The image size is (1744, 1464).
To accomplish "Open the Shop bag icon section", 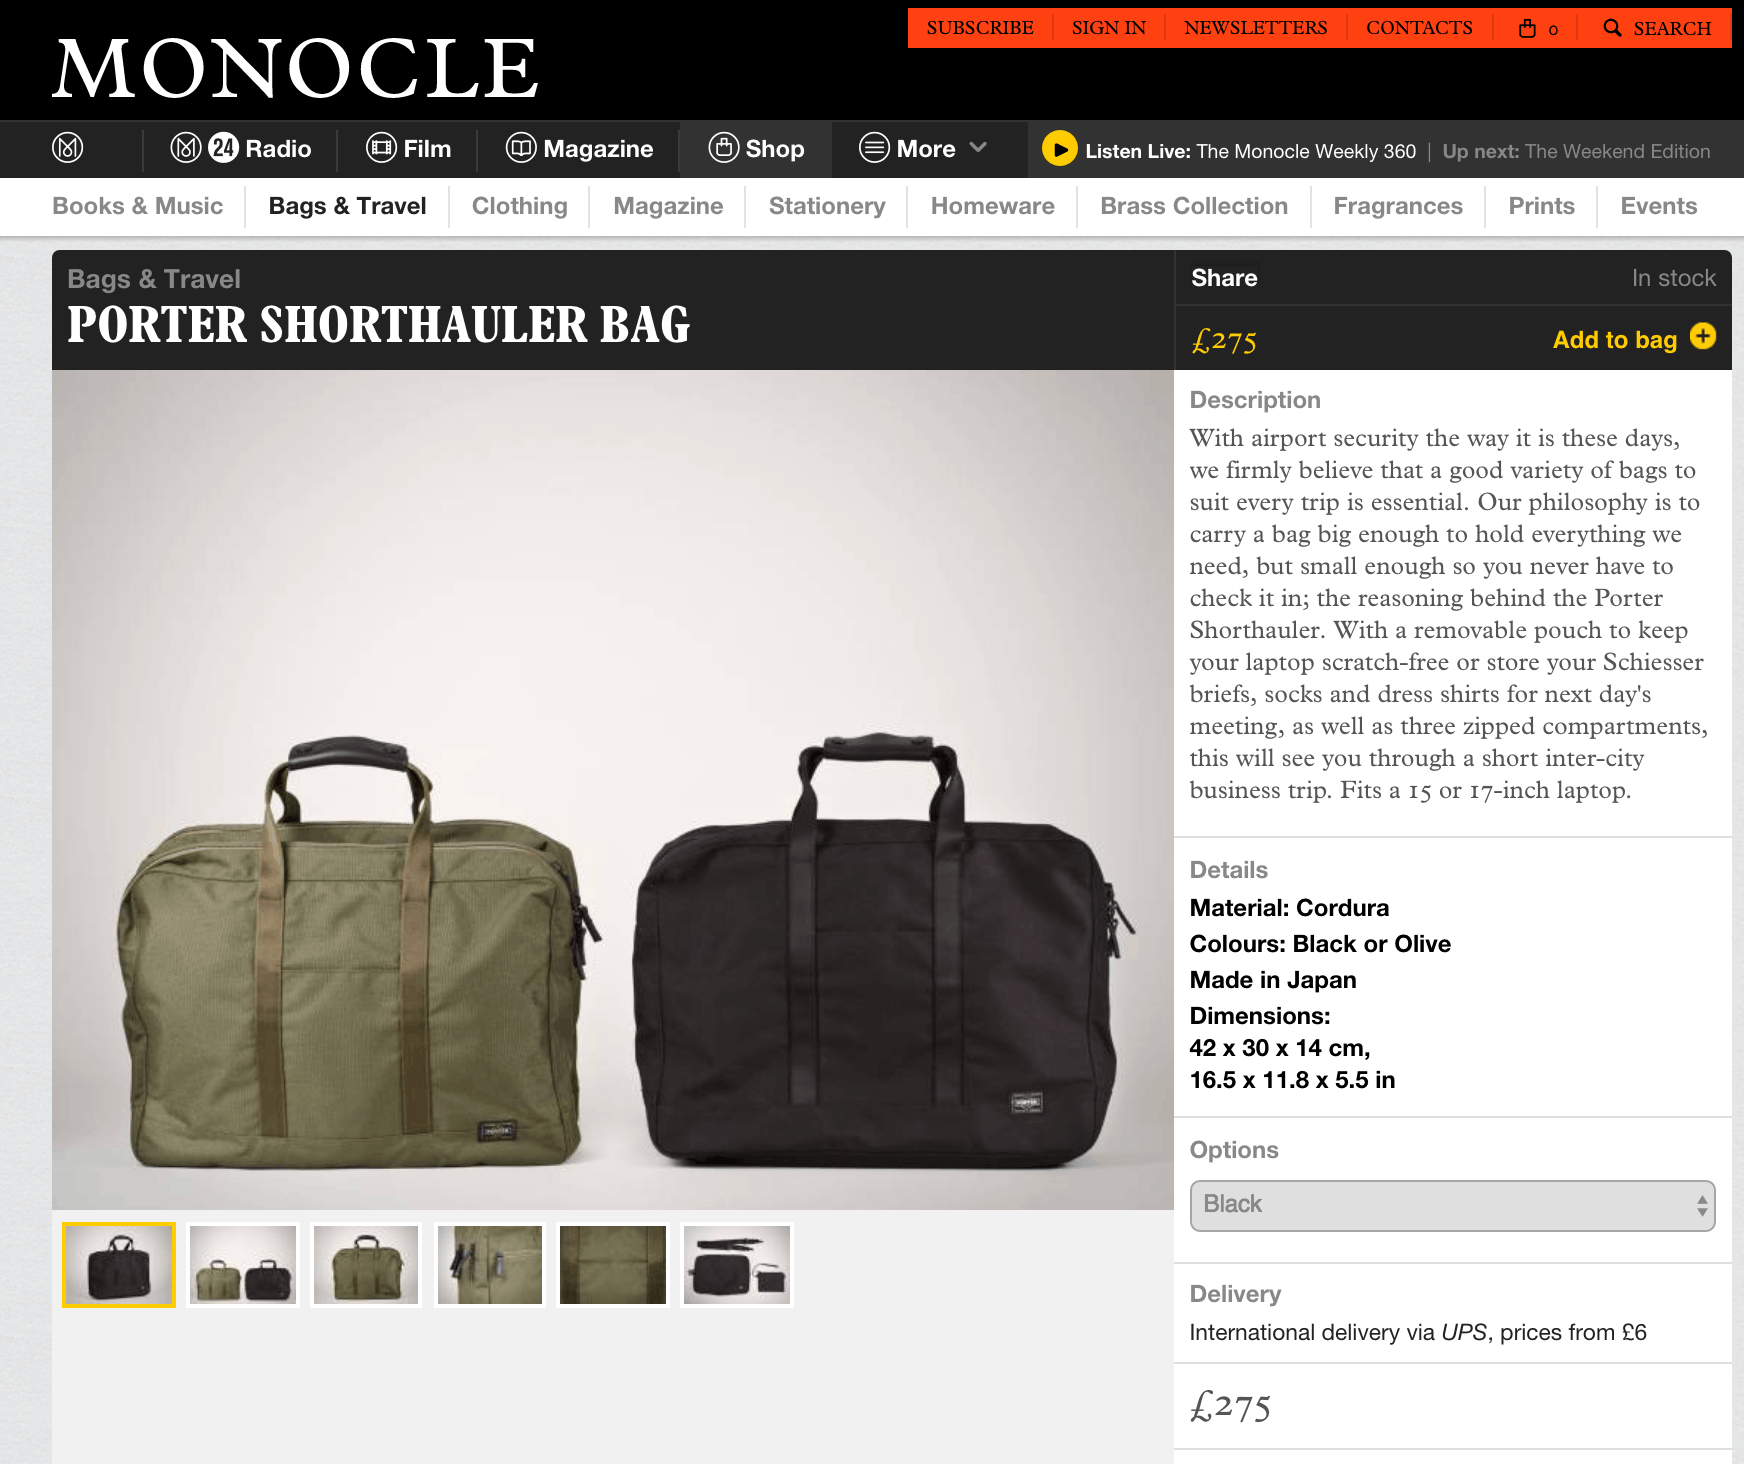I will [x=723, y=148].
